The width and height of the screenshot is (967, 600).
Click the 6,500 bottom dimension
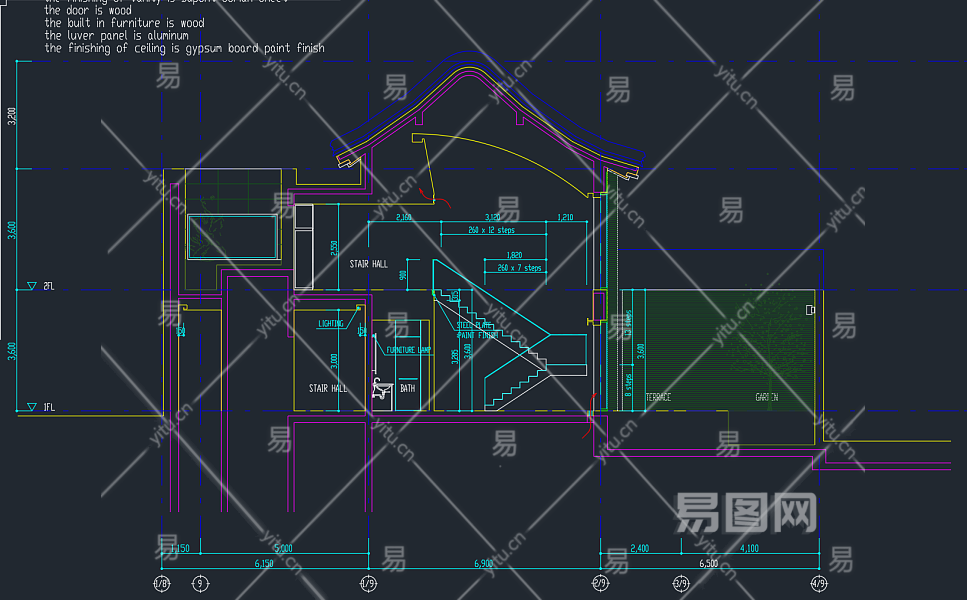[709, 563]
